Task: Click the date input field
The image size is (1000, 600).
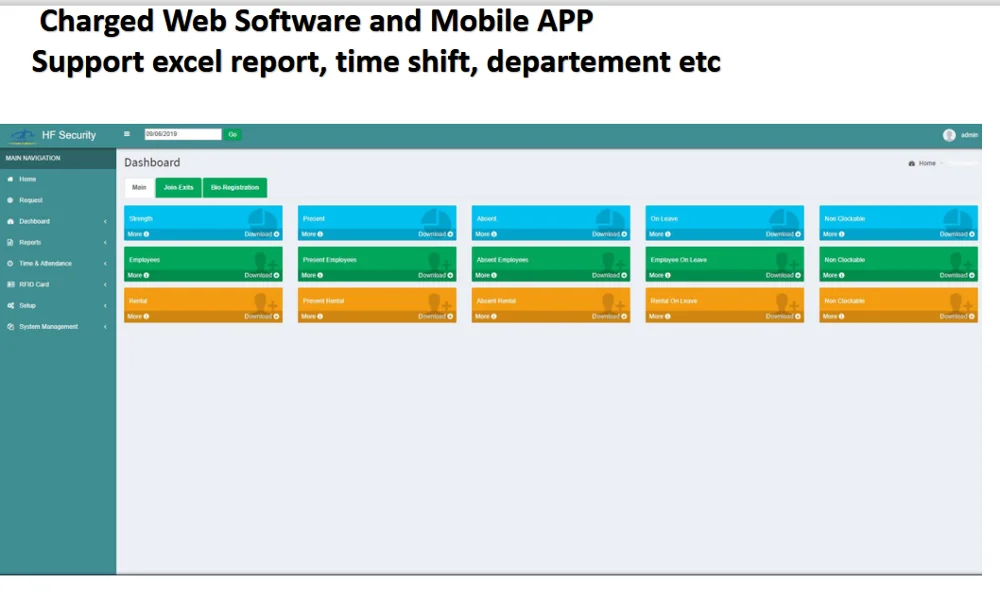Action: point(182,134)
